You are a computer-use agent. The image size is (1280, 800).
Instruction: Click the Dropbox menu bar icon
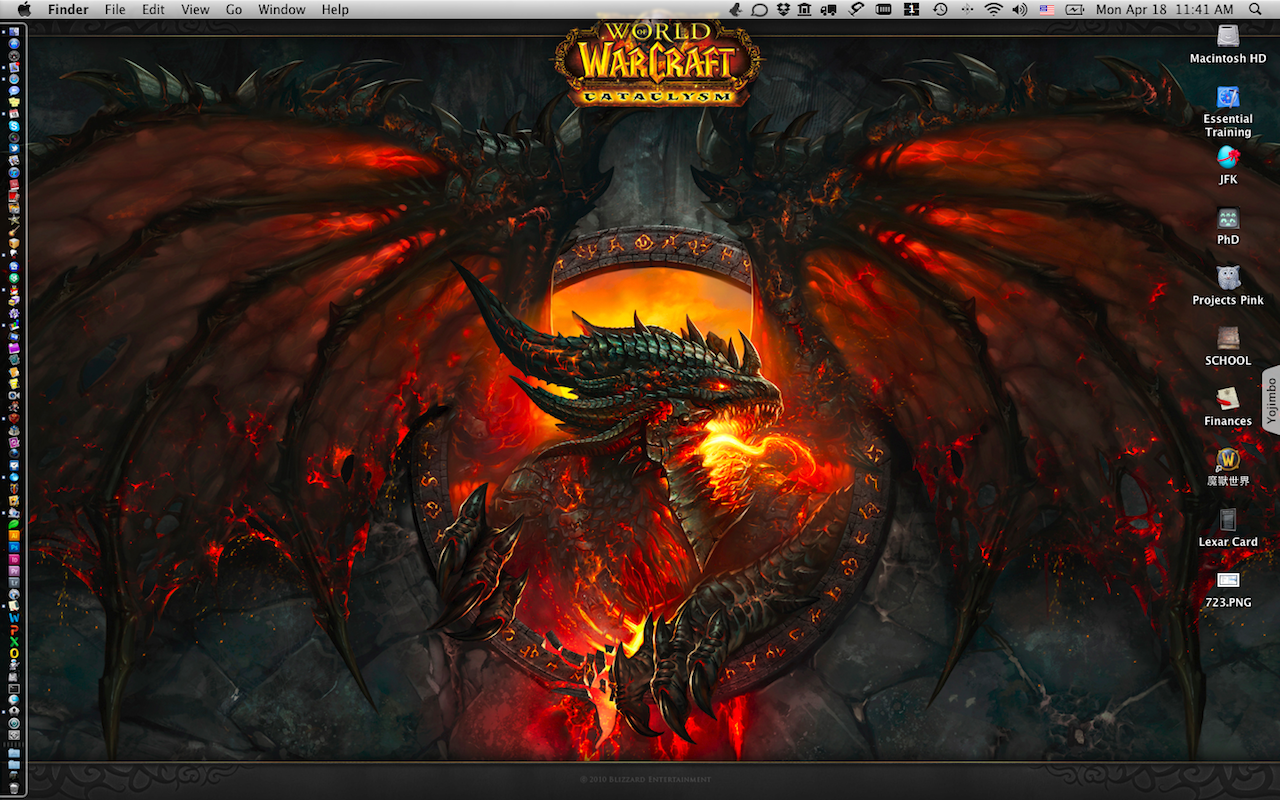tap(785, 10)
